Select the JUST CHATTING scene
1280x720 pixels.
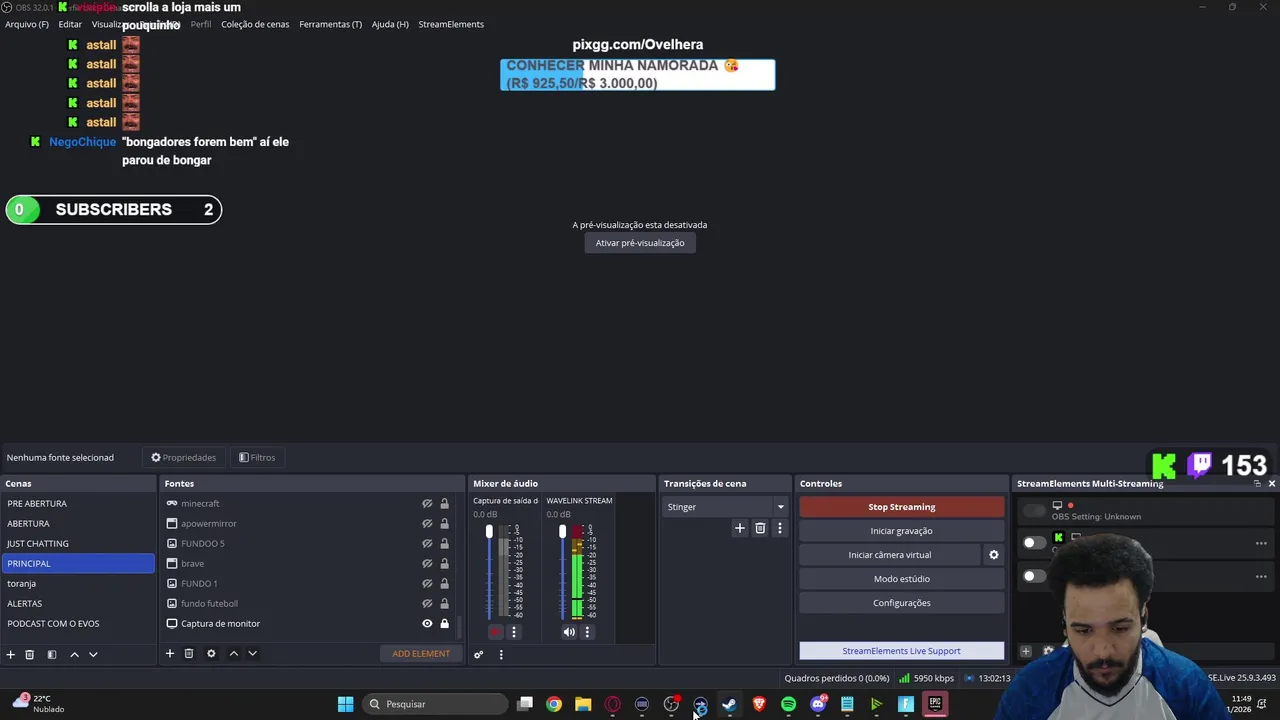pyautogui.click(x=78, y=544)
